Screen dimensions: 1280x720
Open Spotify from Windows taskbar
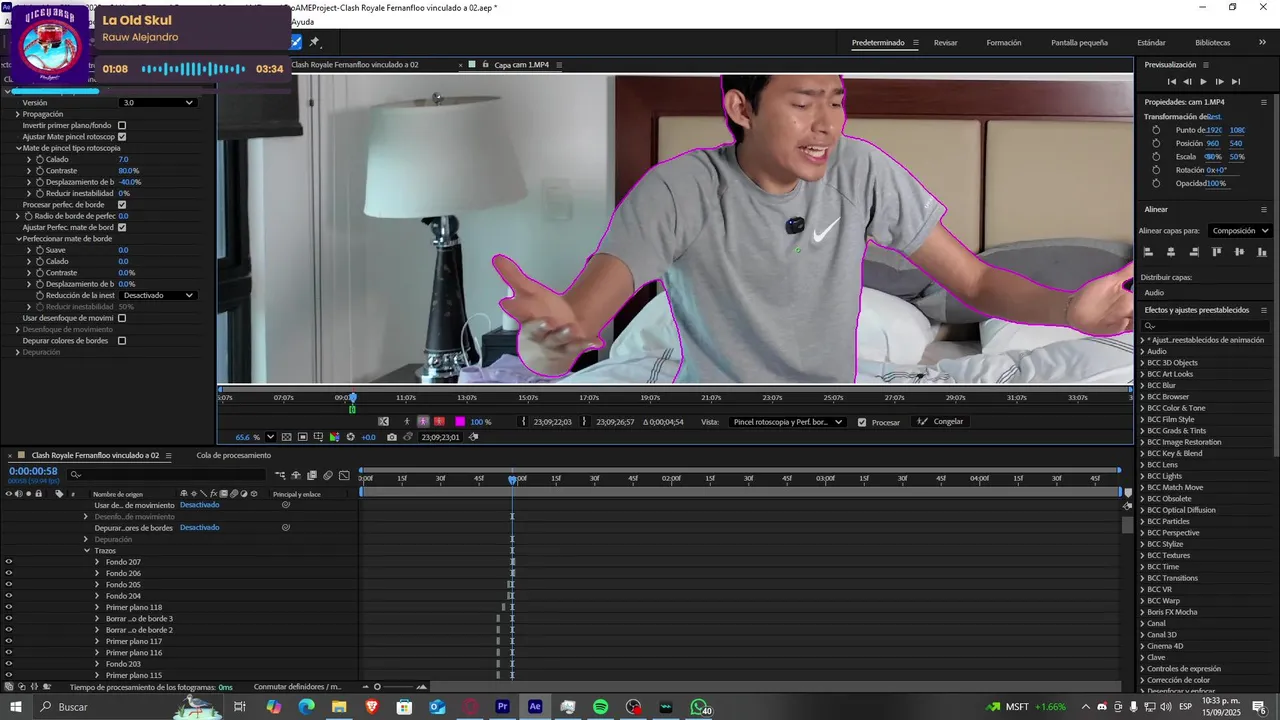pos(600,707)
